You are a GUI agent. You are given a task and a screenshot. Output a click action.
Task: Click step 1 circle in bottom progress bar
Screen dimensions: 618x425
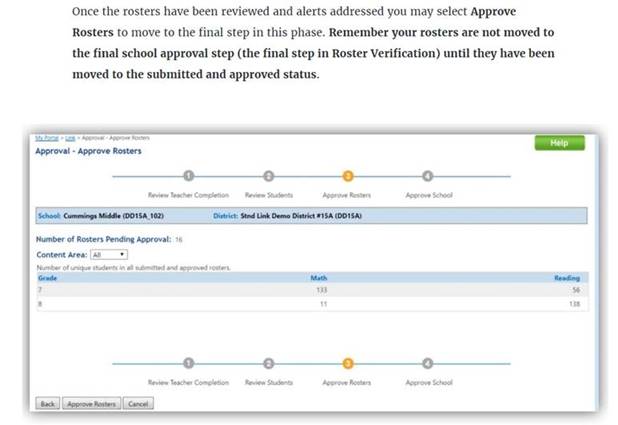coord(188,364)
